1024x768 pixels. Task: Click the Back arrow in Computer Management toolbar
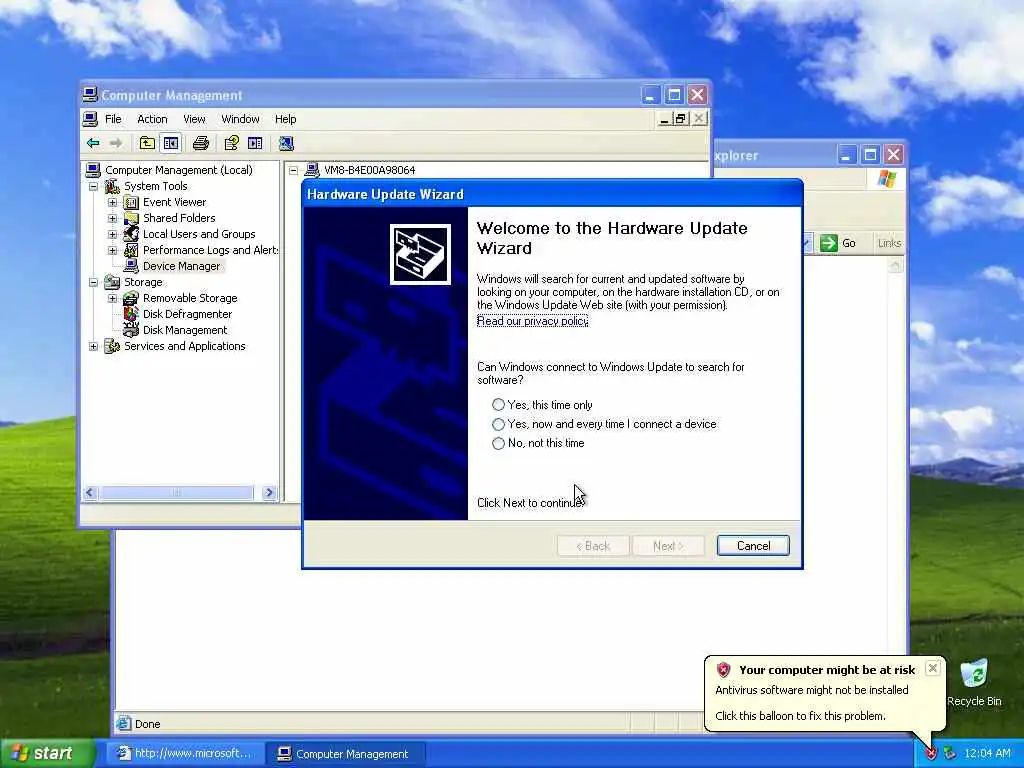pos(93,143)
